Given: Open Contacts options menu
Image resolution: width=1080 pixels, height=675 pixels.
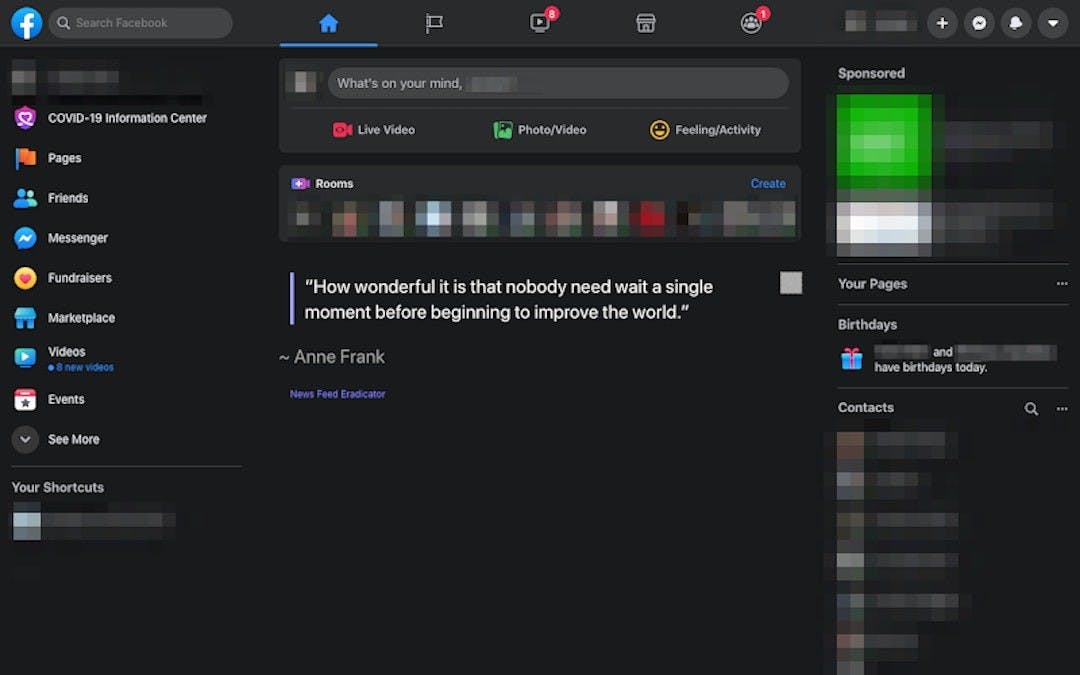Looking at the screenshot, I should pyautogui.click(x=1061, y=408).
